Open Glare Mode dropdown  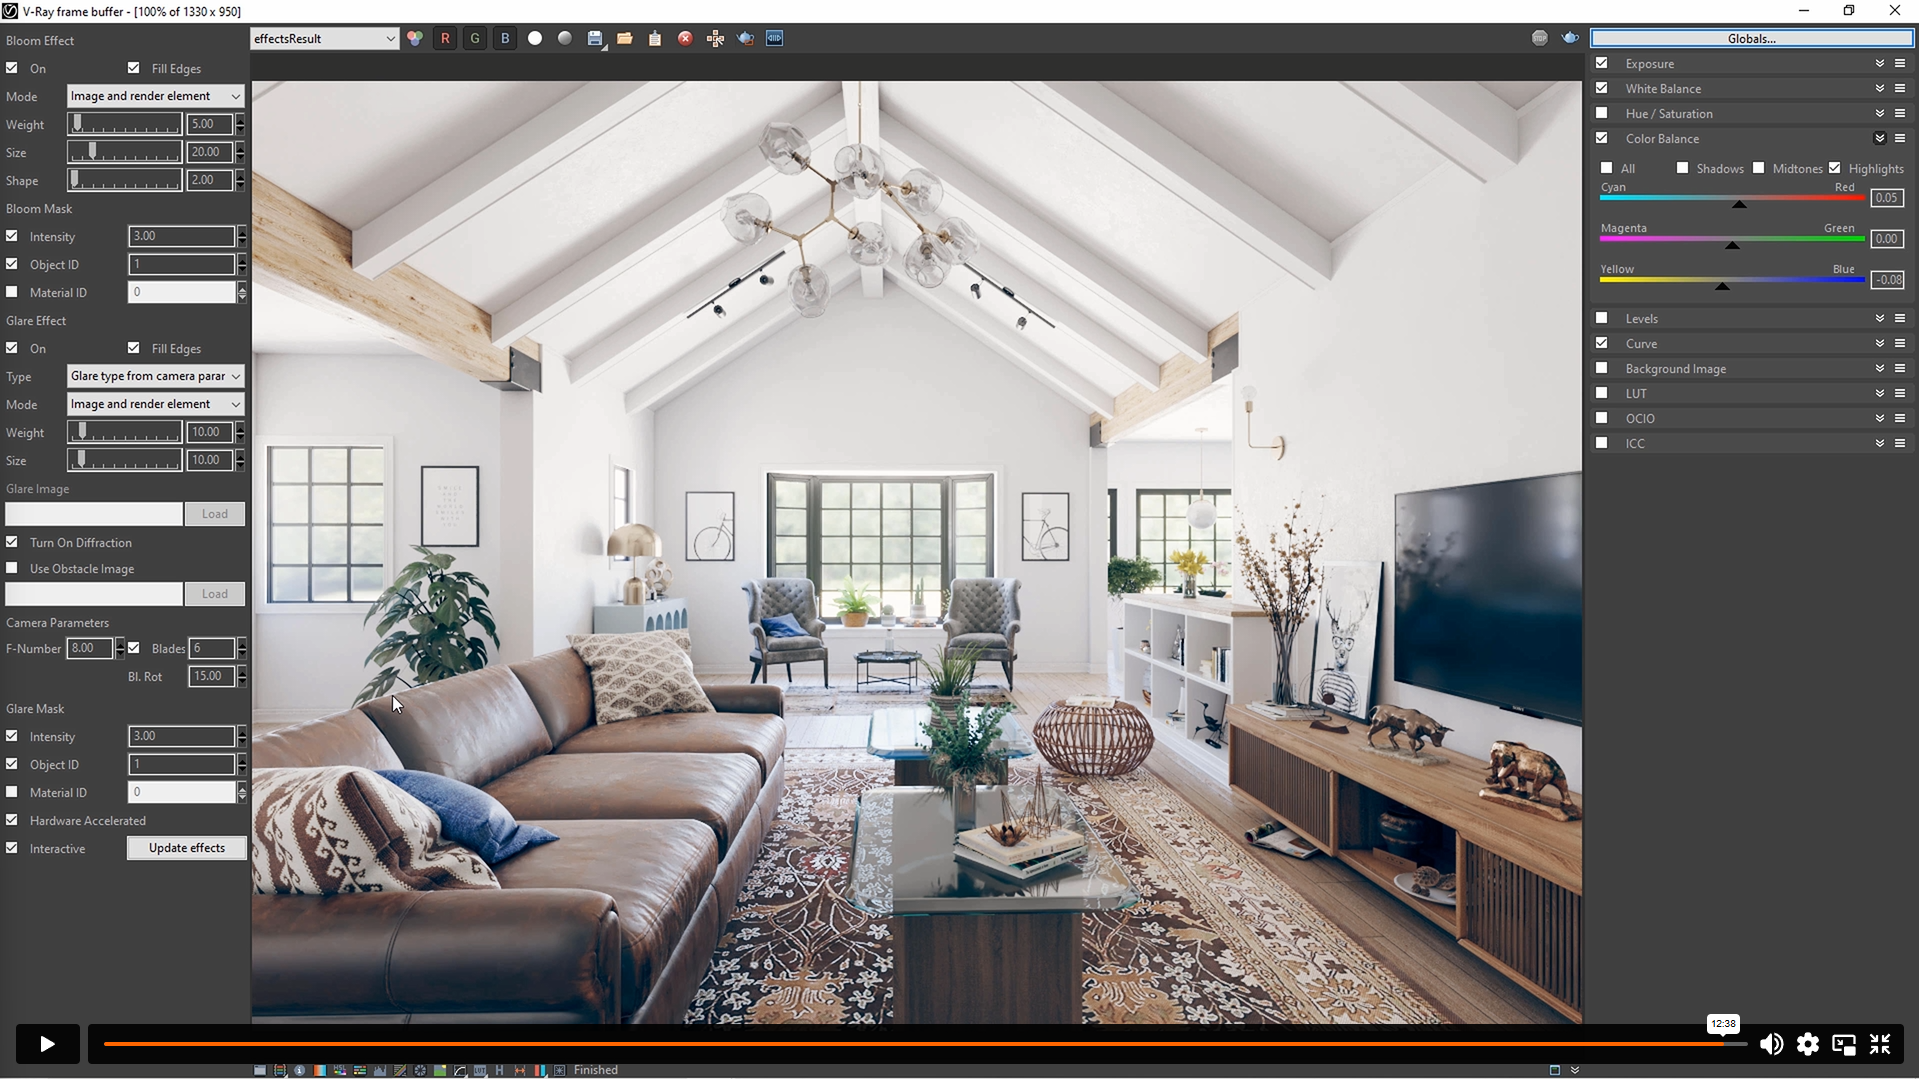(155, 404)
